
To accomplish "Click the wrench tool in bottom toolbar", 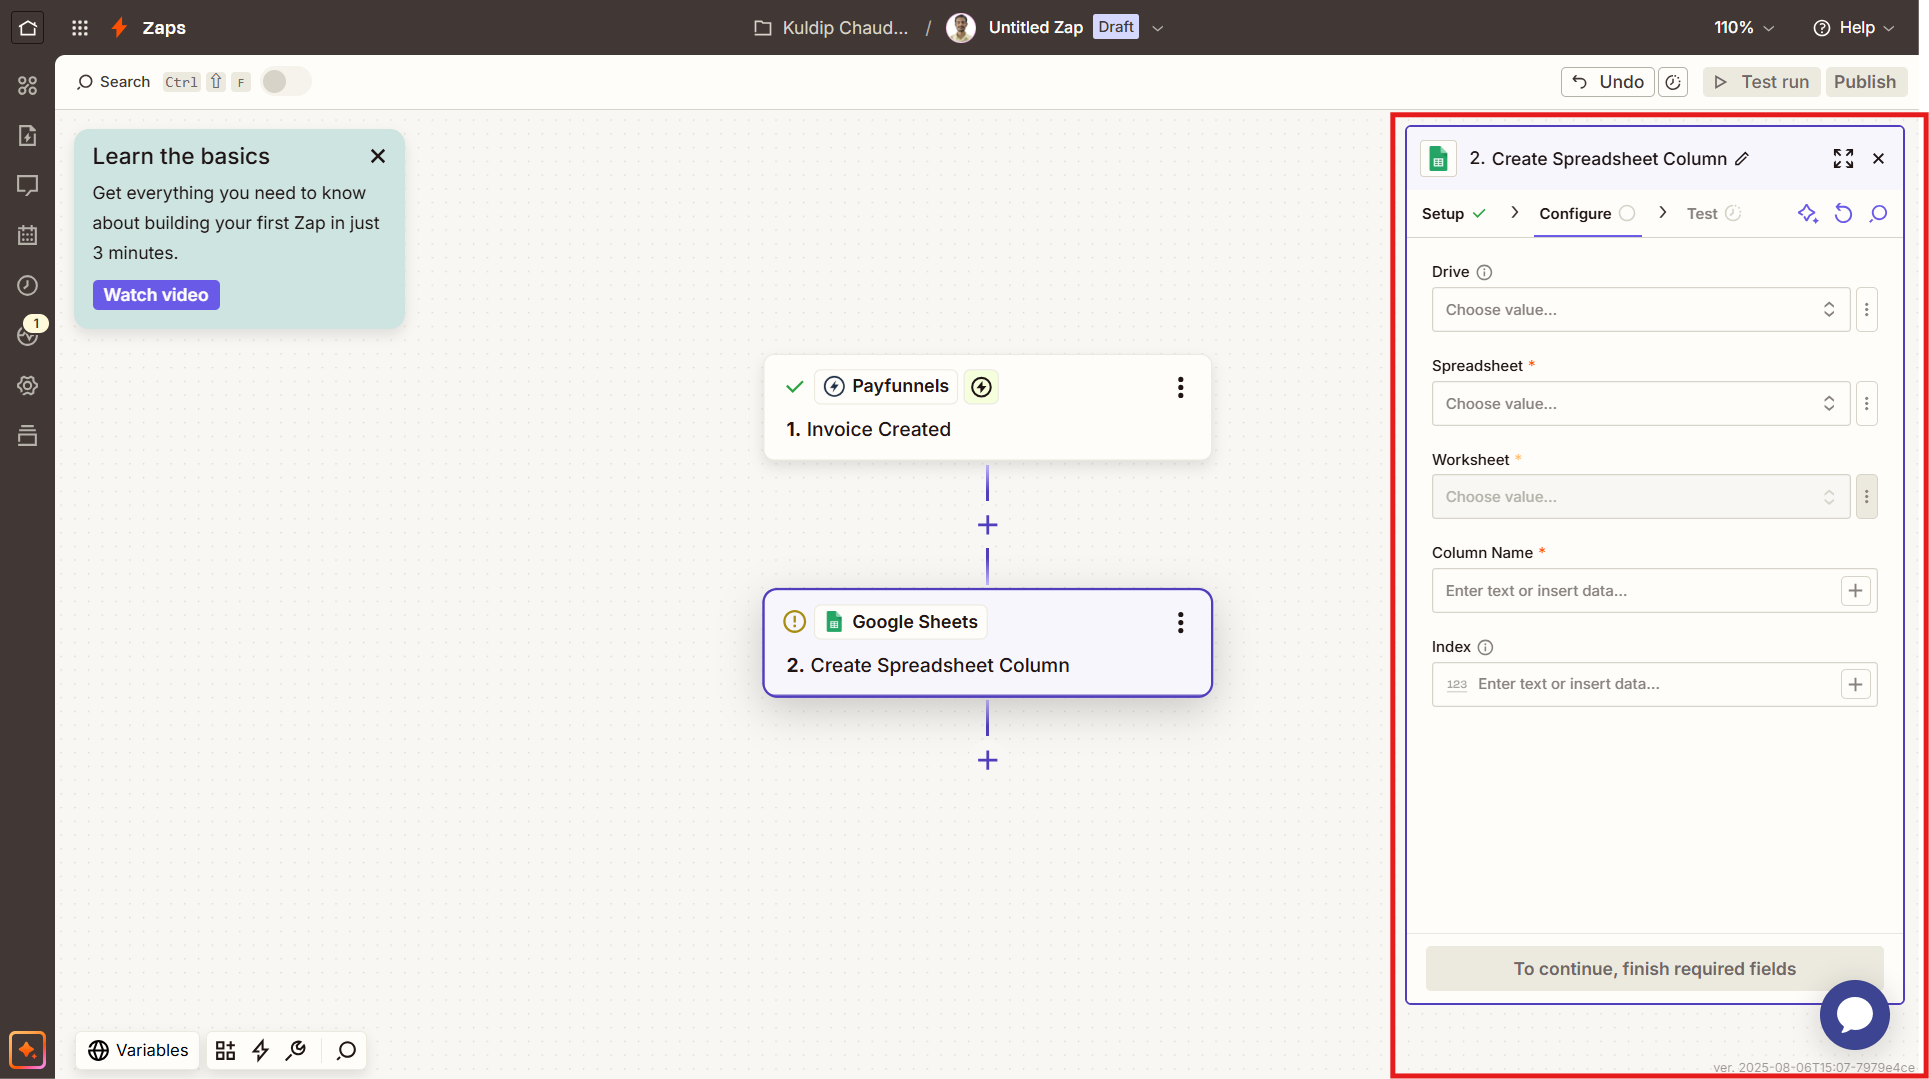I will point(296,1050).
